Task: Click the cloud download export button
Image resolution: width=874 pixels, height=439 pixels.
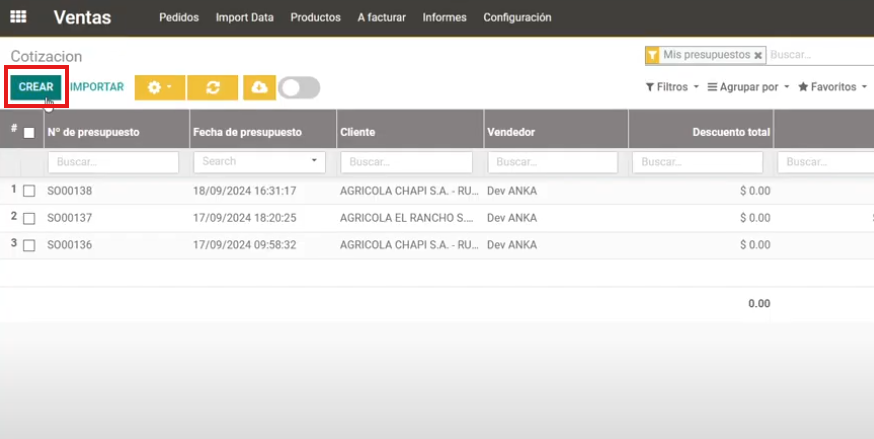Action: 259,87
